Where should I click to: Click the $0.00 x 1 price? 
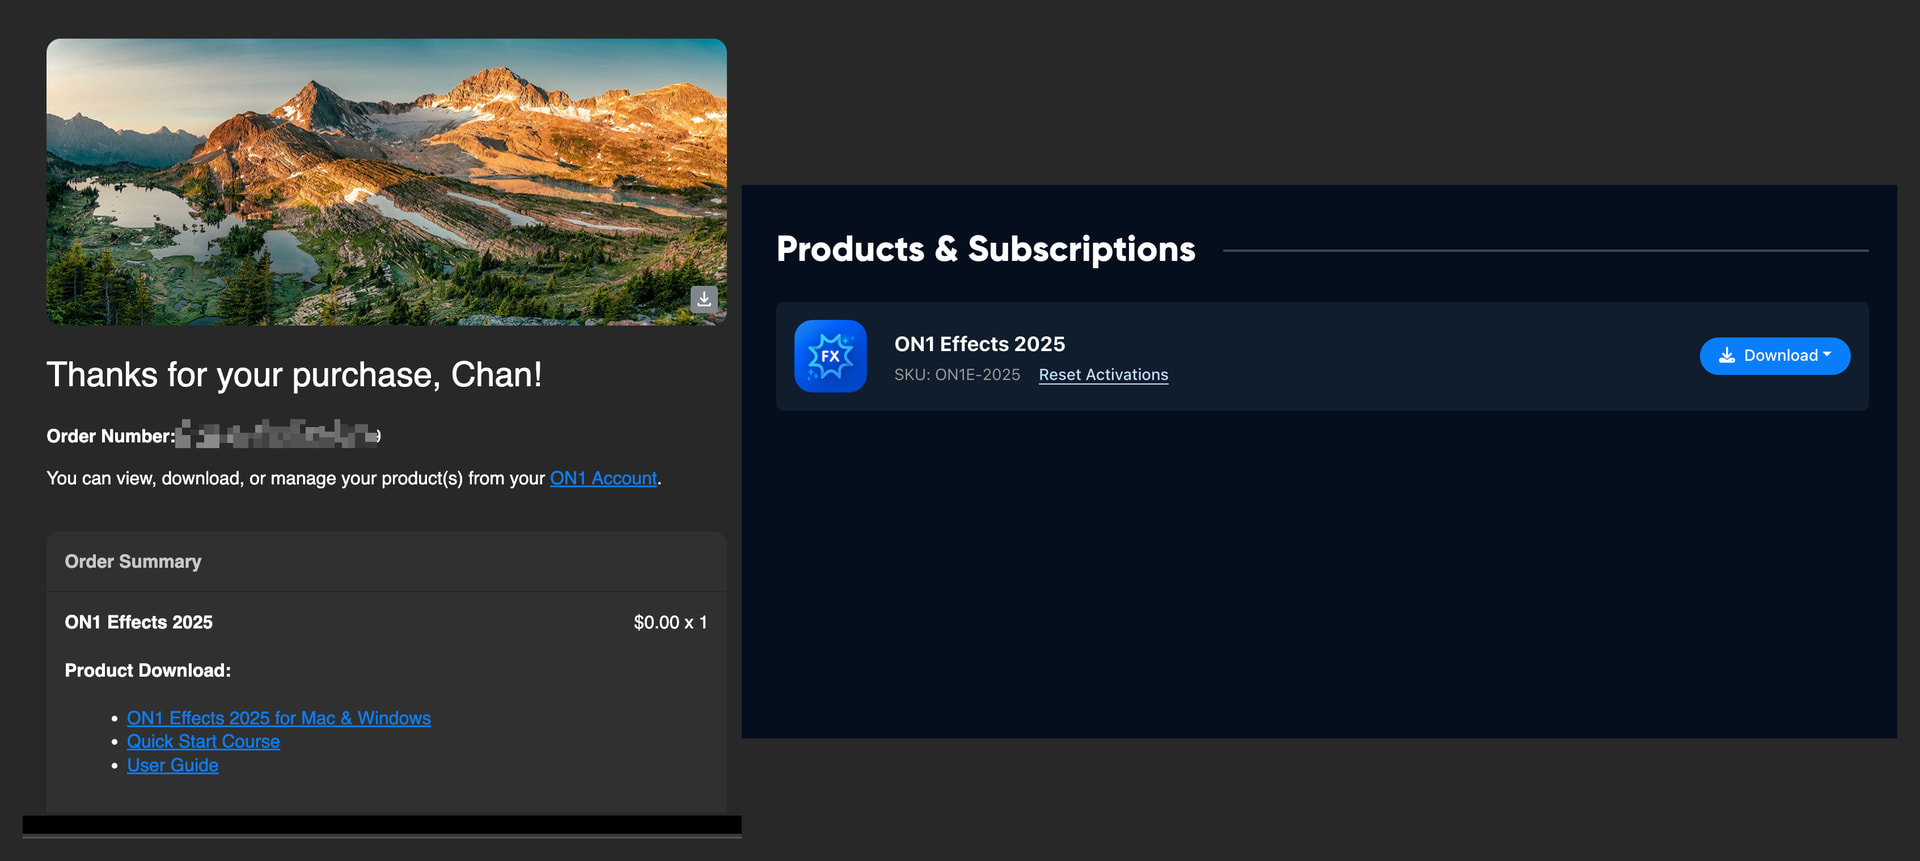[670, 622]
